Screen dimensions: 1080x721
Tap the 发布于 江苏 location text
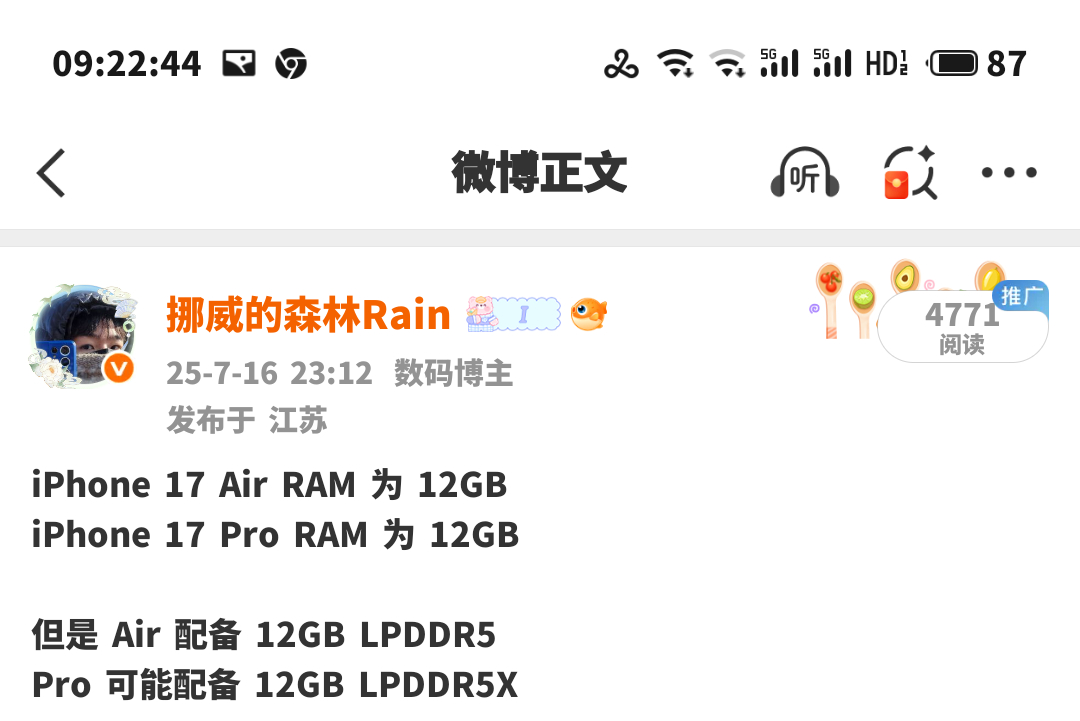click(x=247, y=419)
